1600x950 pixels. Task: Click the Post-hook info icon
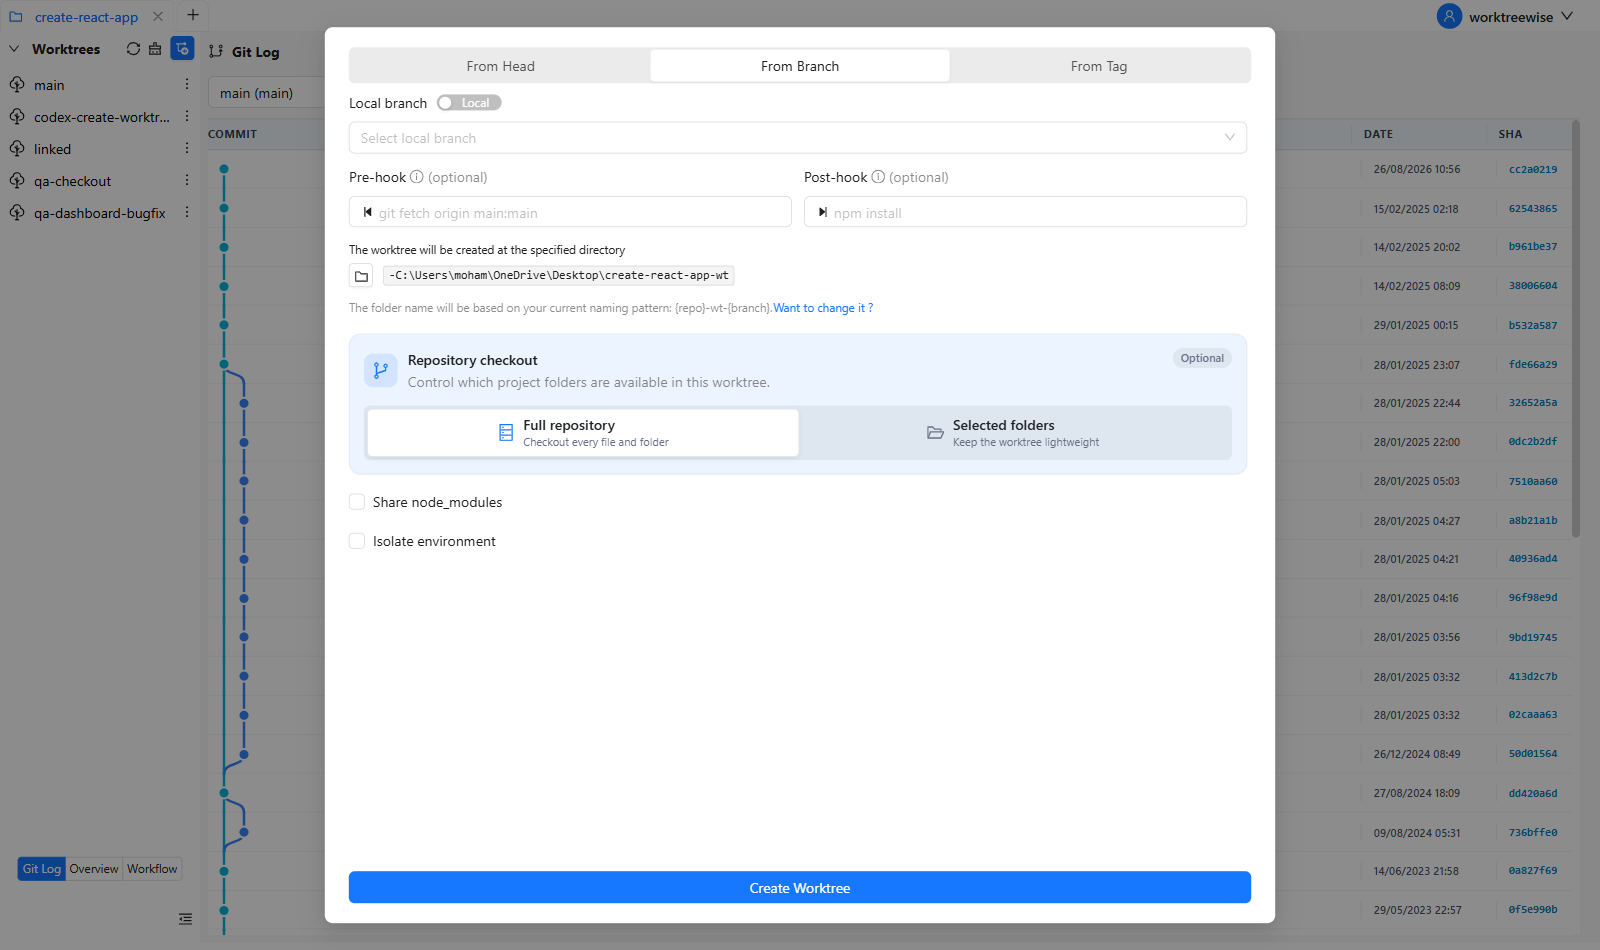tap(878, 177)
